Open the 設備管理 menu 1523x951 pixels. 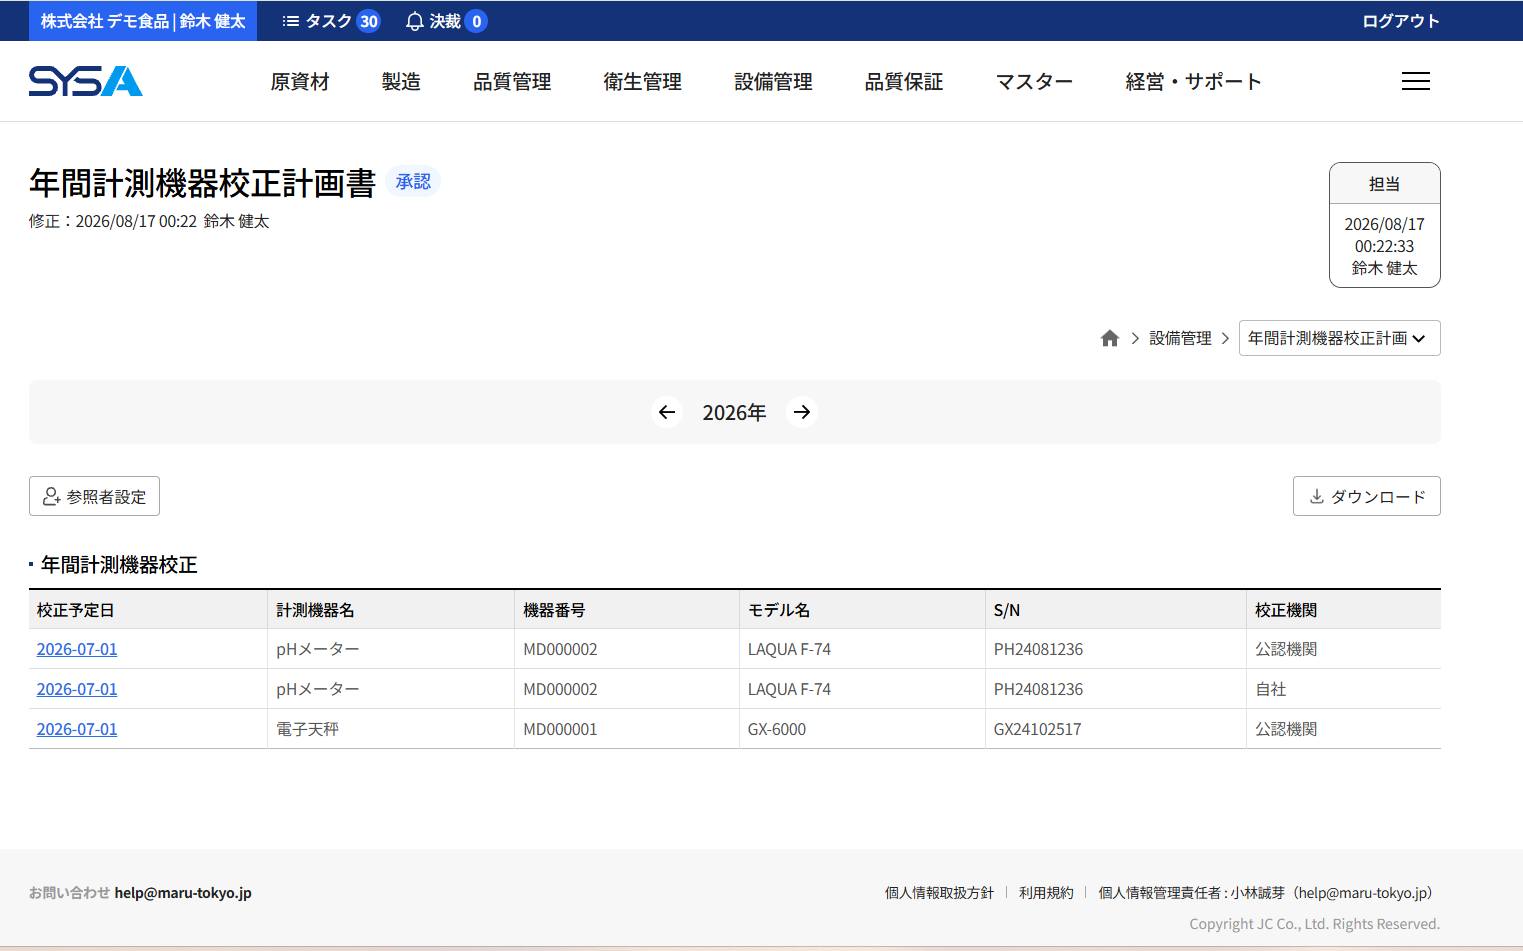tap(773, 82)
